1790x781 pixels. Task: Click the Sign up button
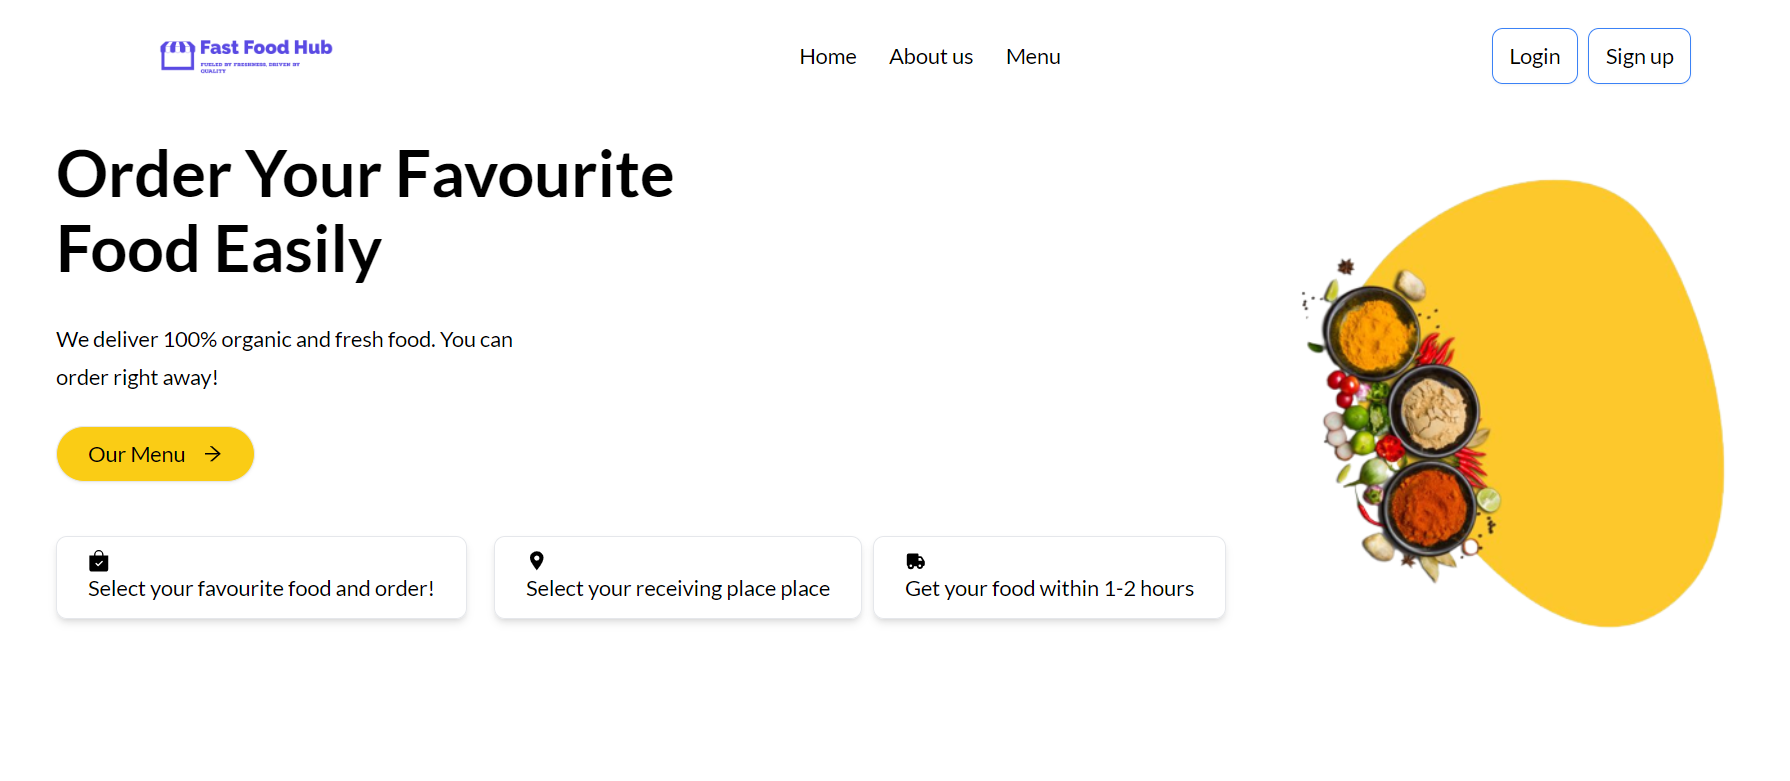tap(1638, 56)
